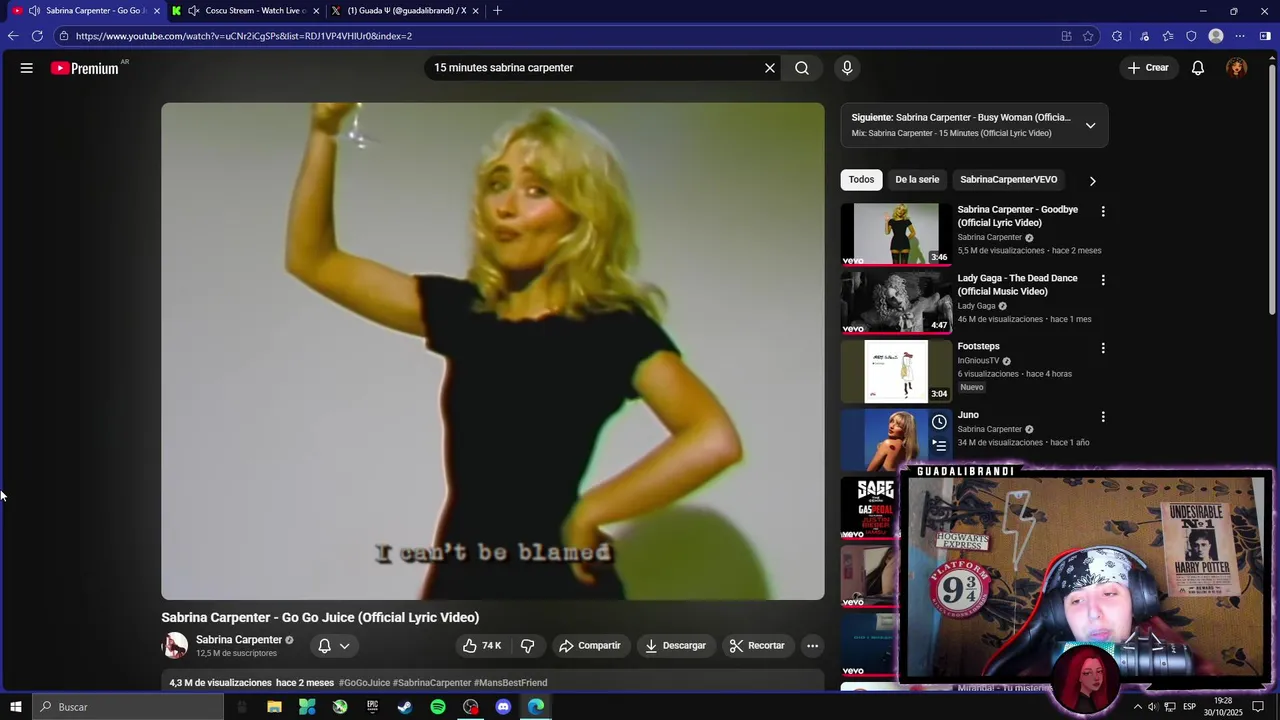
Task: Show hidden system tray icons chevron
Action: (1137, 707)
